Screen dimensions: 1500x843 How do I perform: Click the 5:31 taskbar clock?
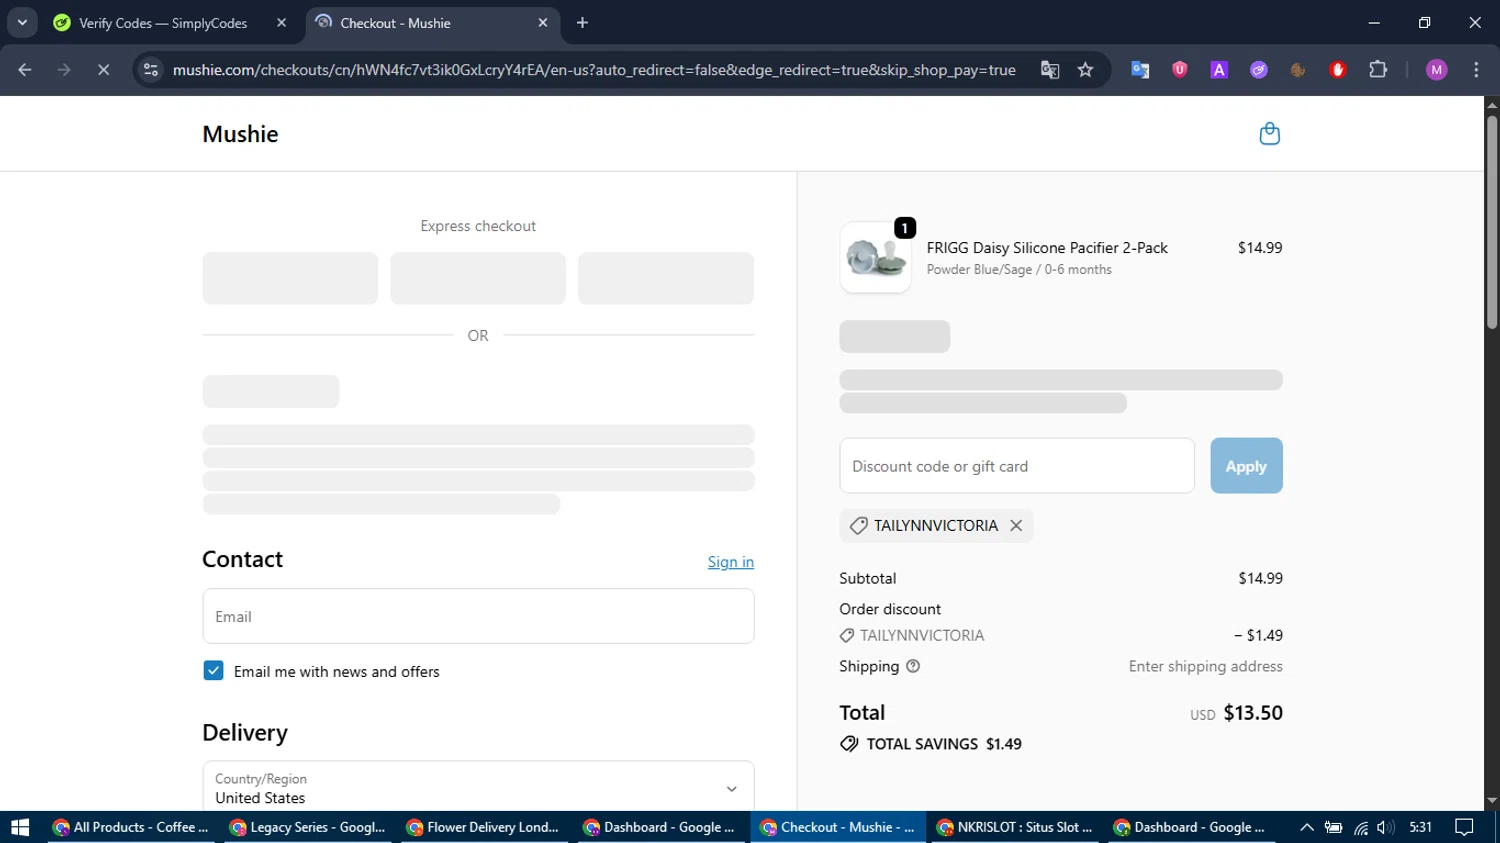pos(1420,827)
